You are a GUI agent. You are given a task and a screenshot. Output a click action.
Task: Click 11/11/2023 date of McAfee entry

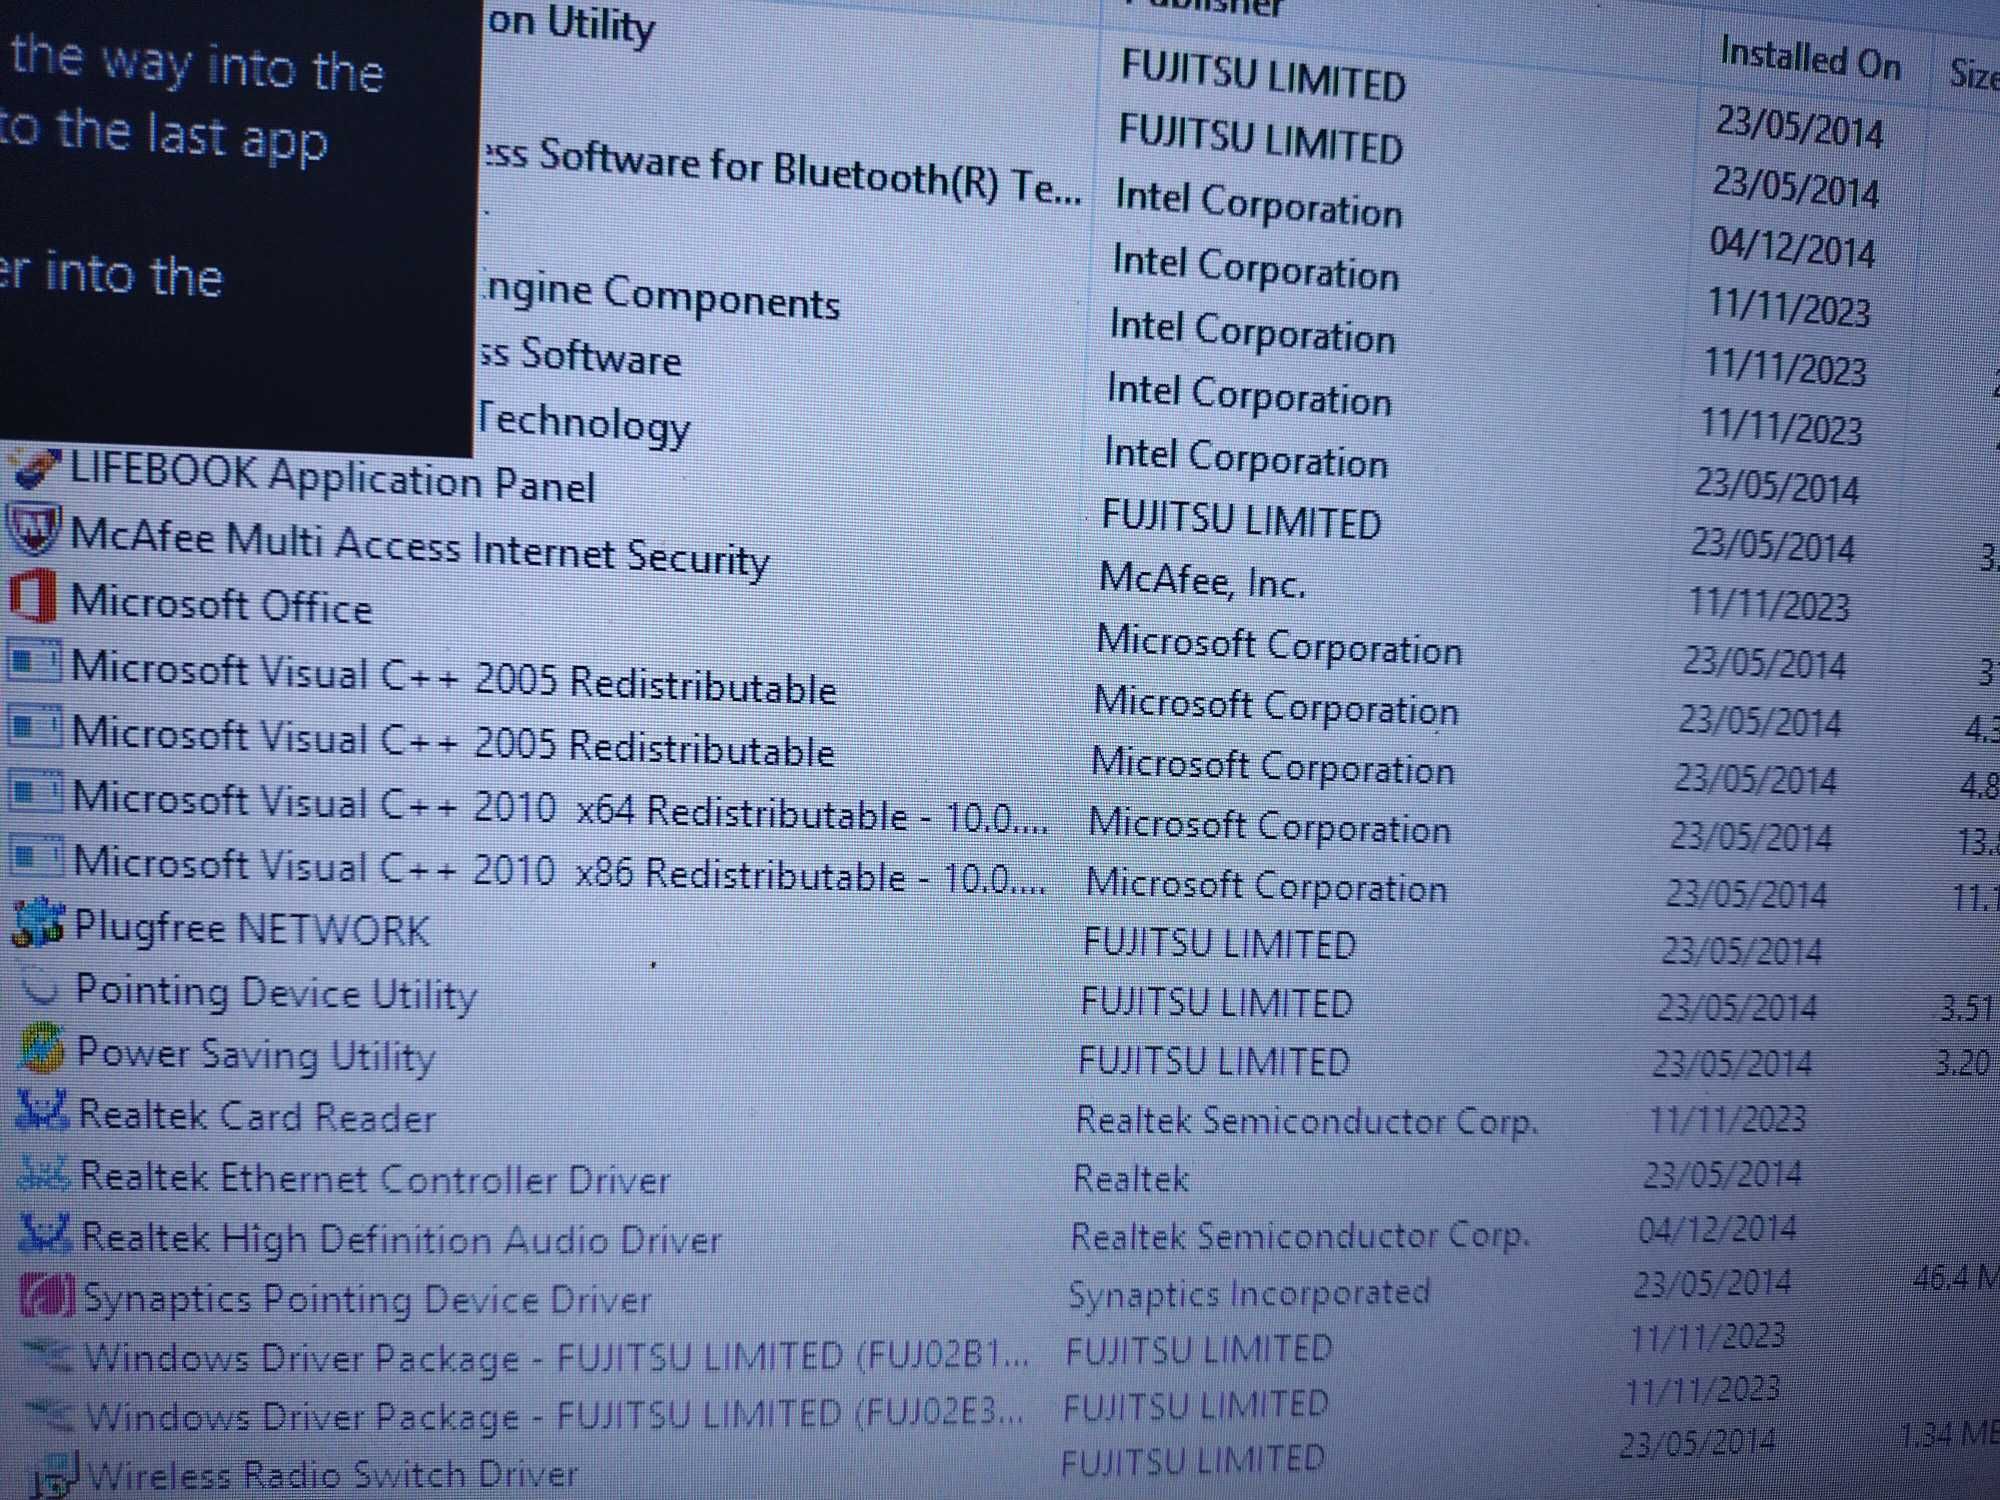click(x=1769, y=604)
